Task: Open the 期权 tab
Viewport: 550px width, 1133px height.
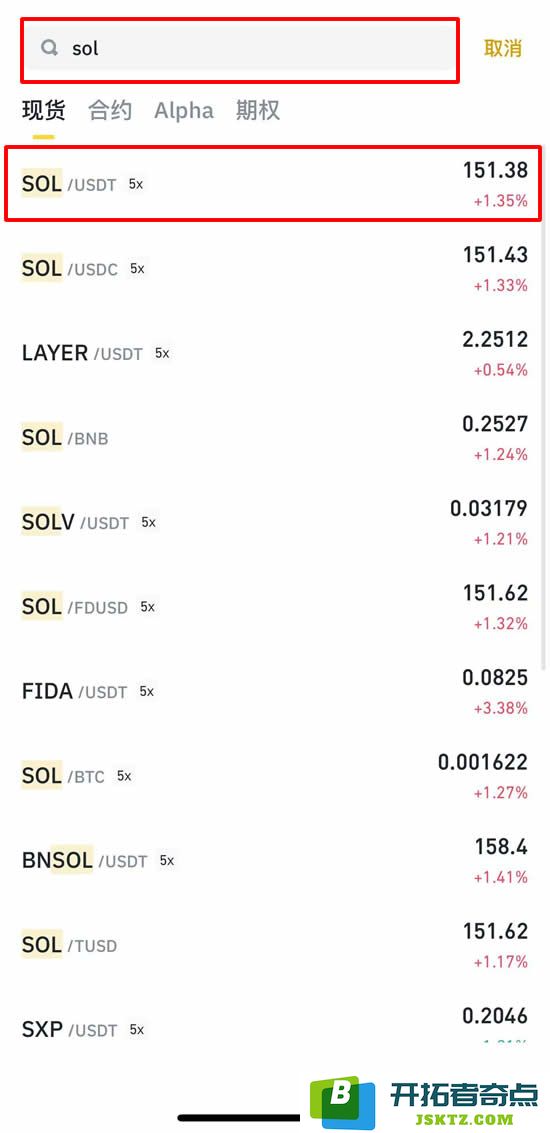Action: coord(257,111)
